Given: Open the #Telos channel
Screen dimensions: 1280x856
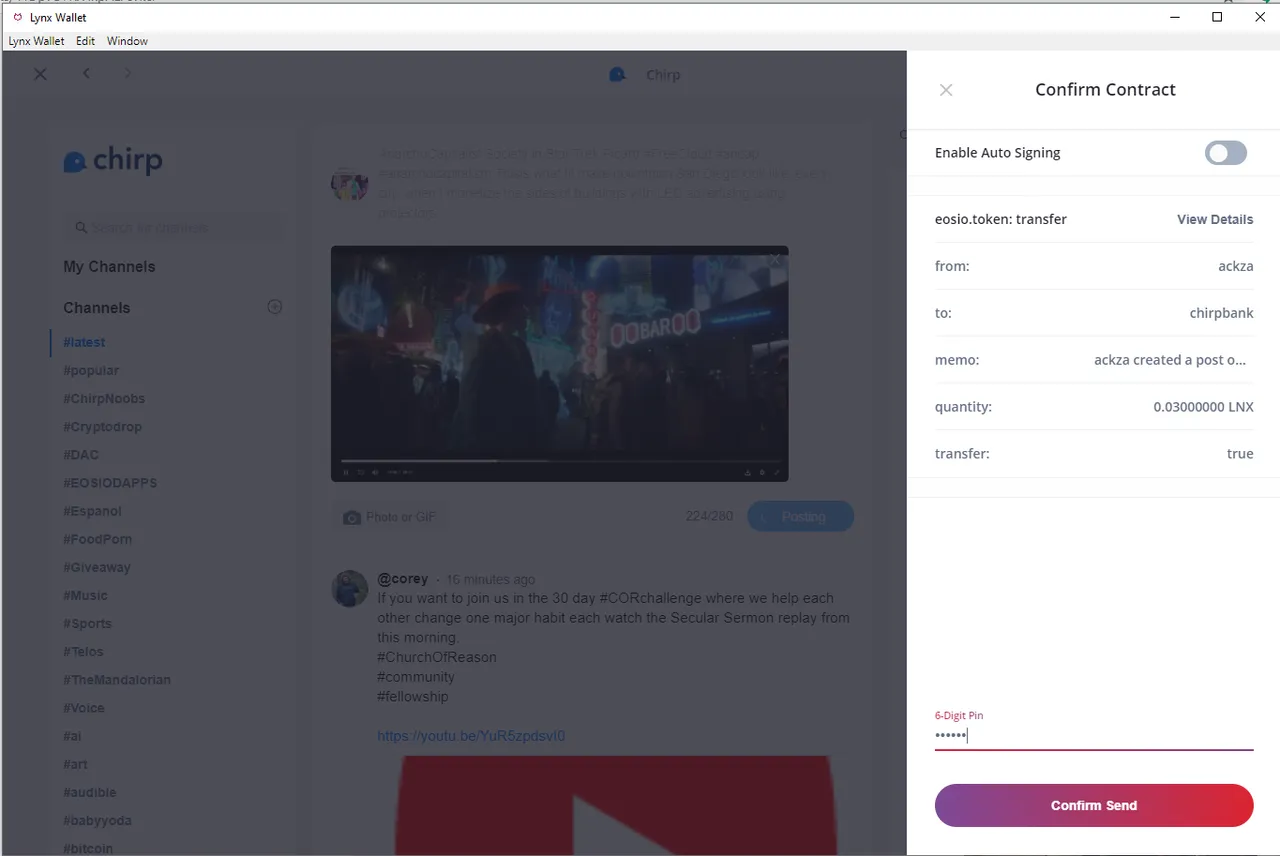Looking at the screenshot, I should (84, 651).
